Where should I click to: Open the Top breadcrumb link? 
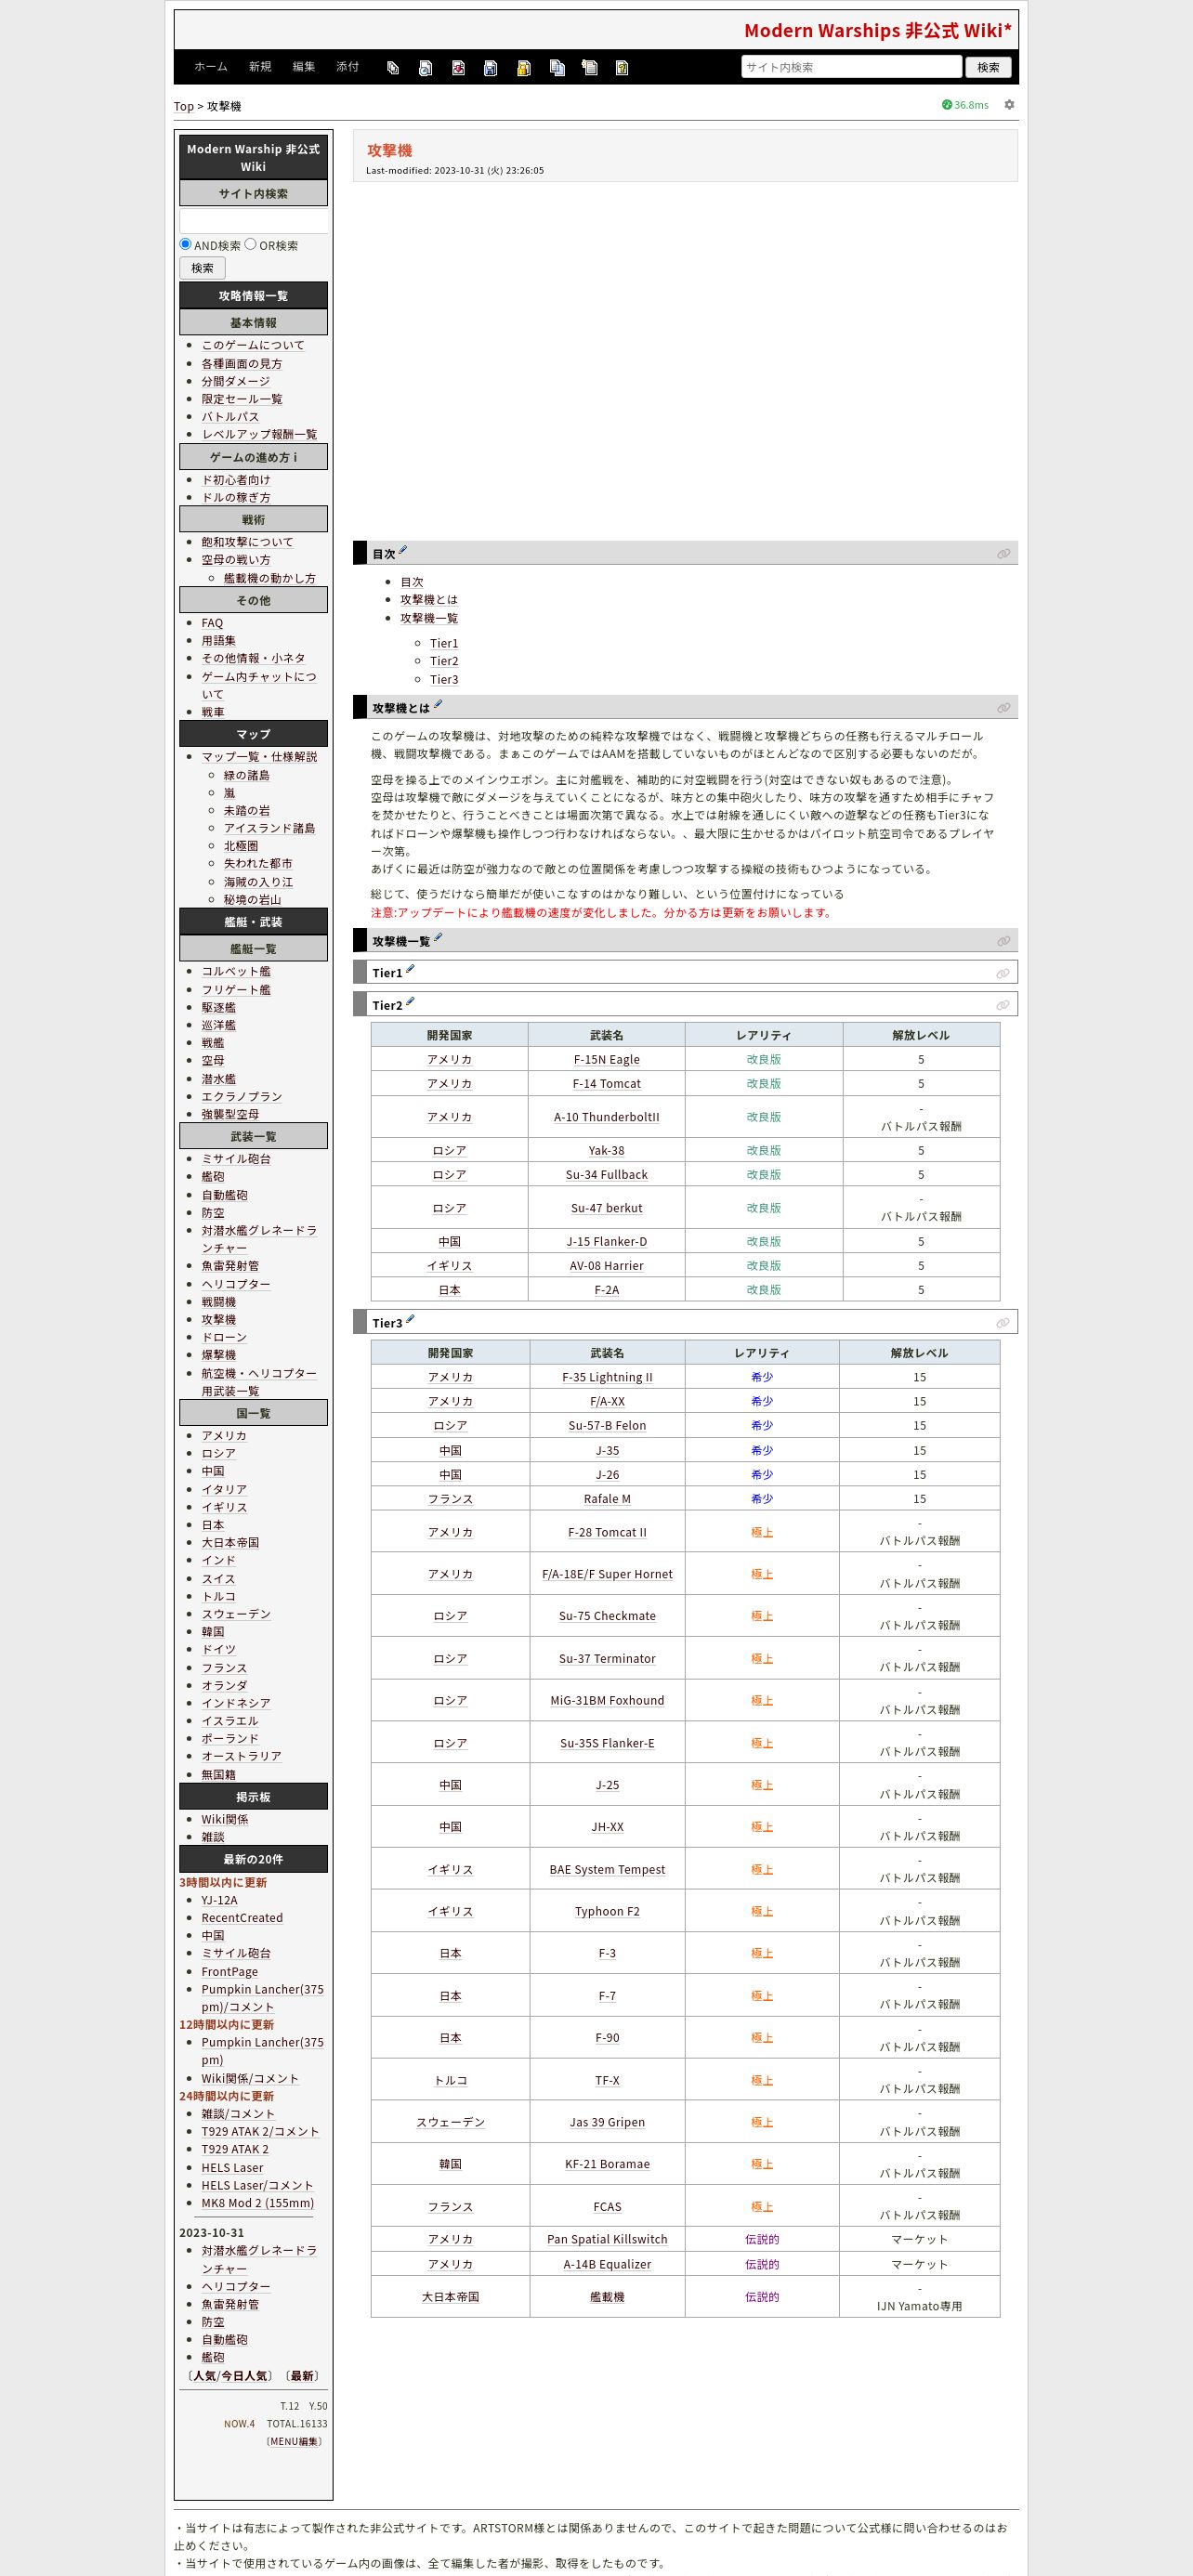click(x=184, y=106)
